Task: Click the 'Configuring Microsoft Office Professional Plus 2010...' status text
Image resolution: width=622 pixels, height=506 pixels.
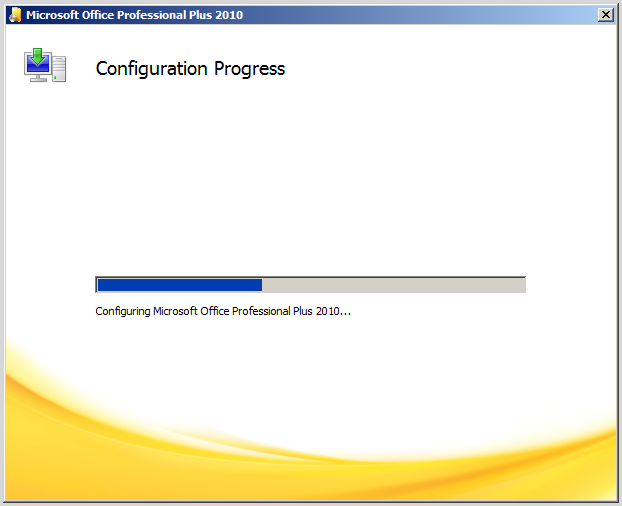Action: click(223, 311)
